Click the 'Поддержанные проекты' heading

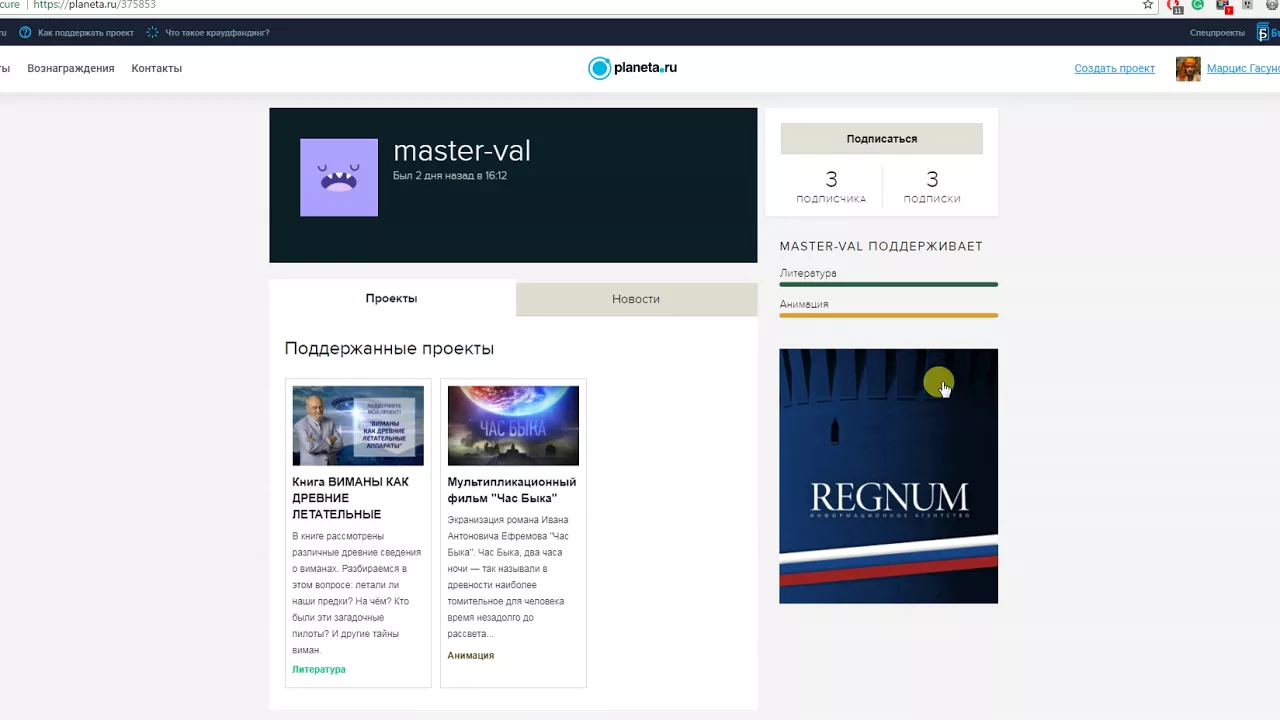pos(389,349)
